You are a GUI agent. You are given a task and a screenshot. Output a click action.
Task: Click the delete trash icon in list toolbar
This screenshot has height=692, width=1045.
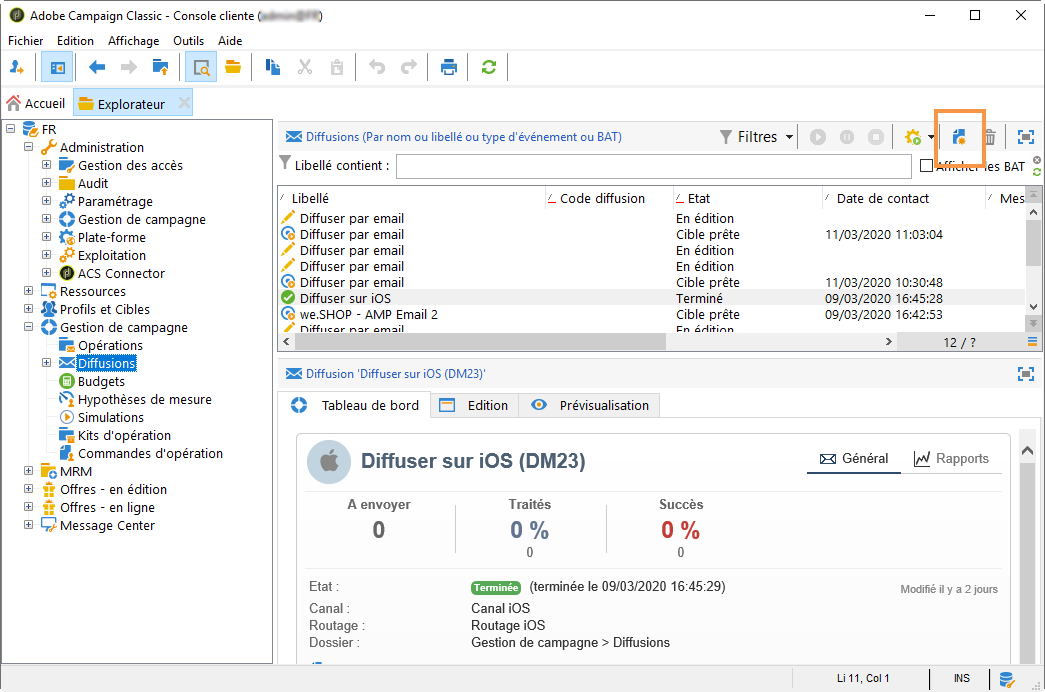point(990,137)
